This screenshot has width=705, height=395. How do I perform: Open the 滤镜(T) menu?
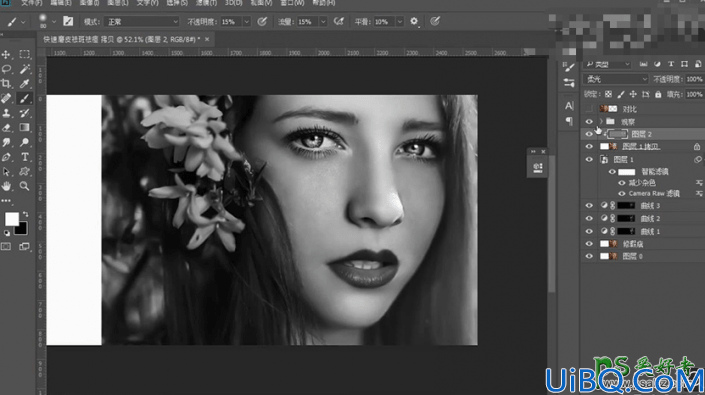(206, 3)
